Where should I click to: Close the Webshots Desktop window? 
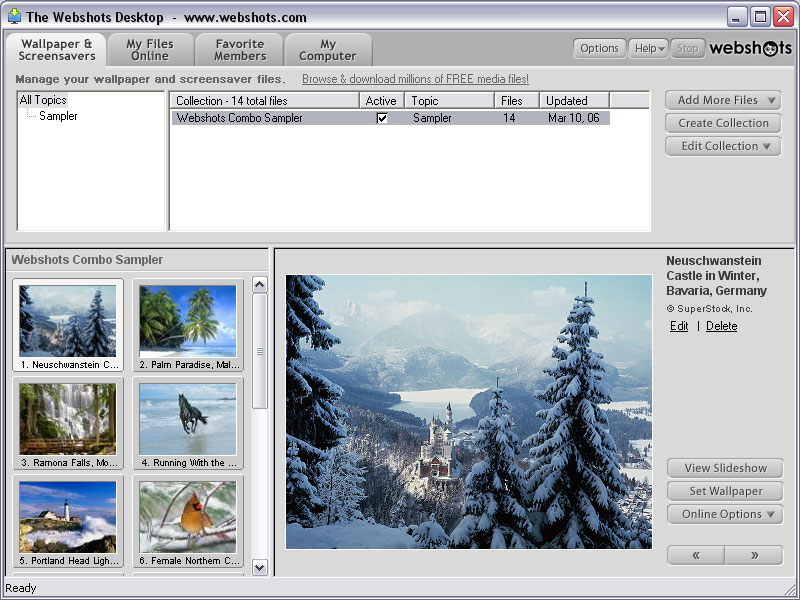tap(783, 17)
